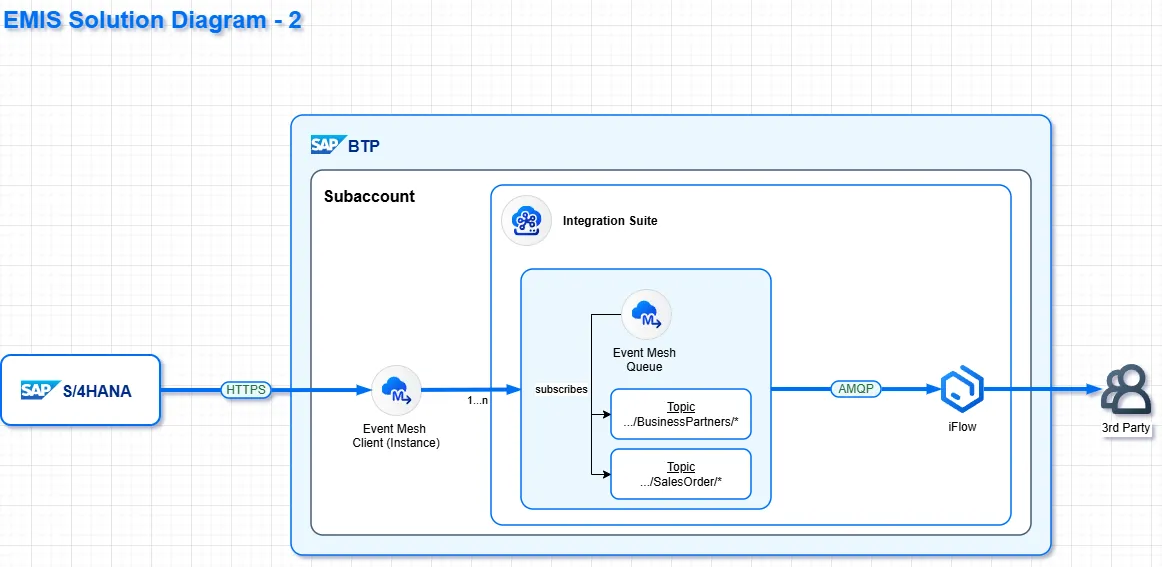Click the Integration Suite icon
This screenshot has width=1162, height=567.
click(526, 220)
